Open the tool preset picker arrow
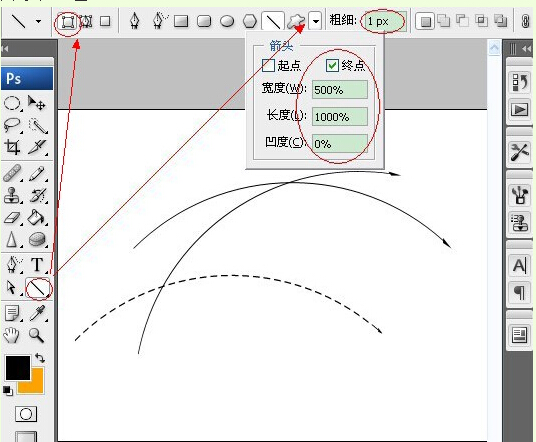 coord(39,21)
